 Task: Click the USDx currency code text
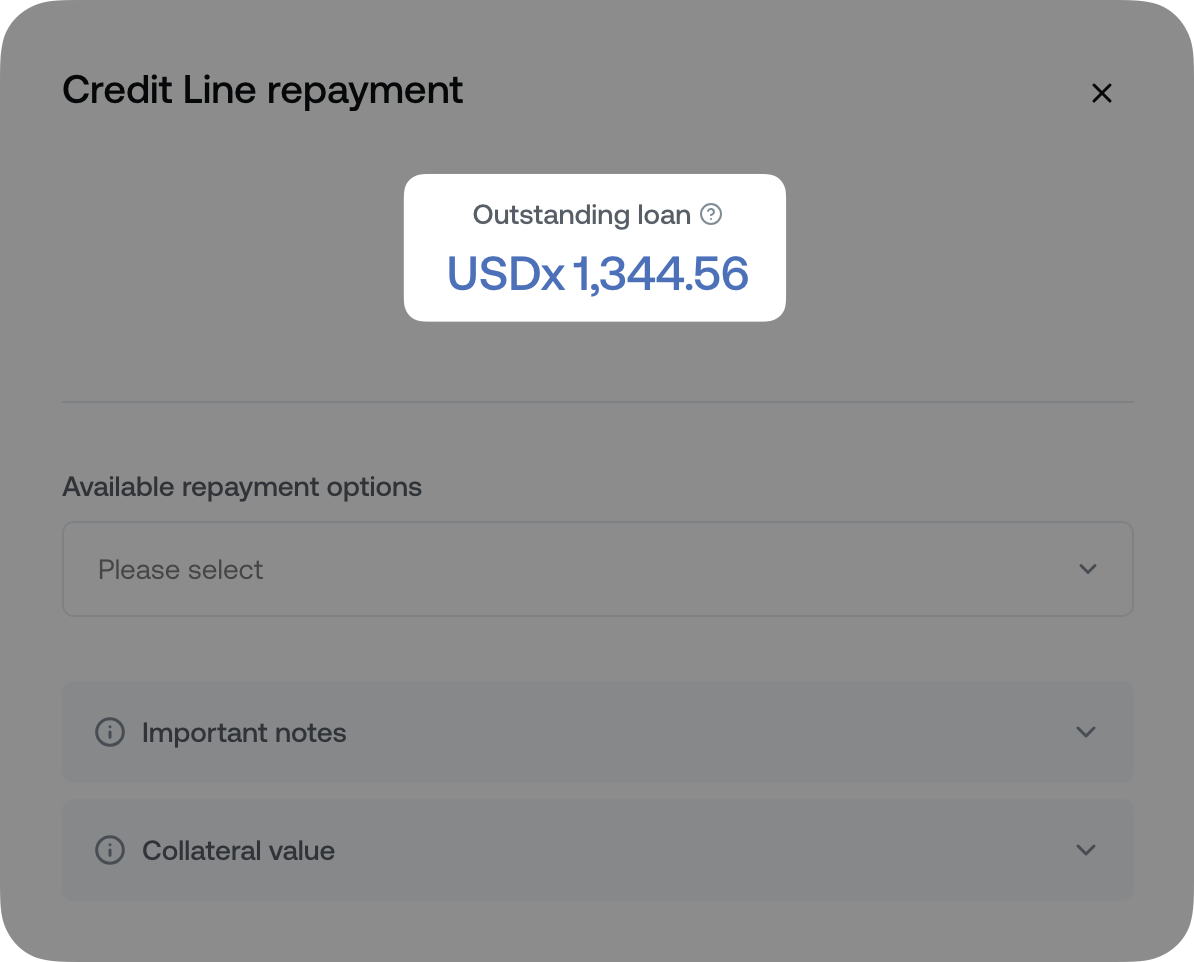[x=505, y=274]
